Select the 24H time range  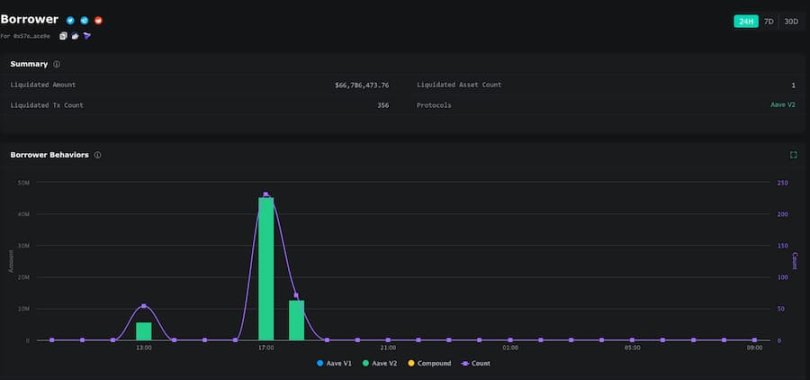pyautogui.click(x=746, y=21)
